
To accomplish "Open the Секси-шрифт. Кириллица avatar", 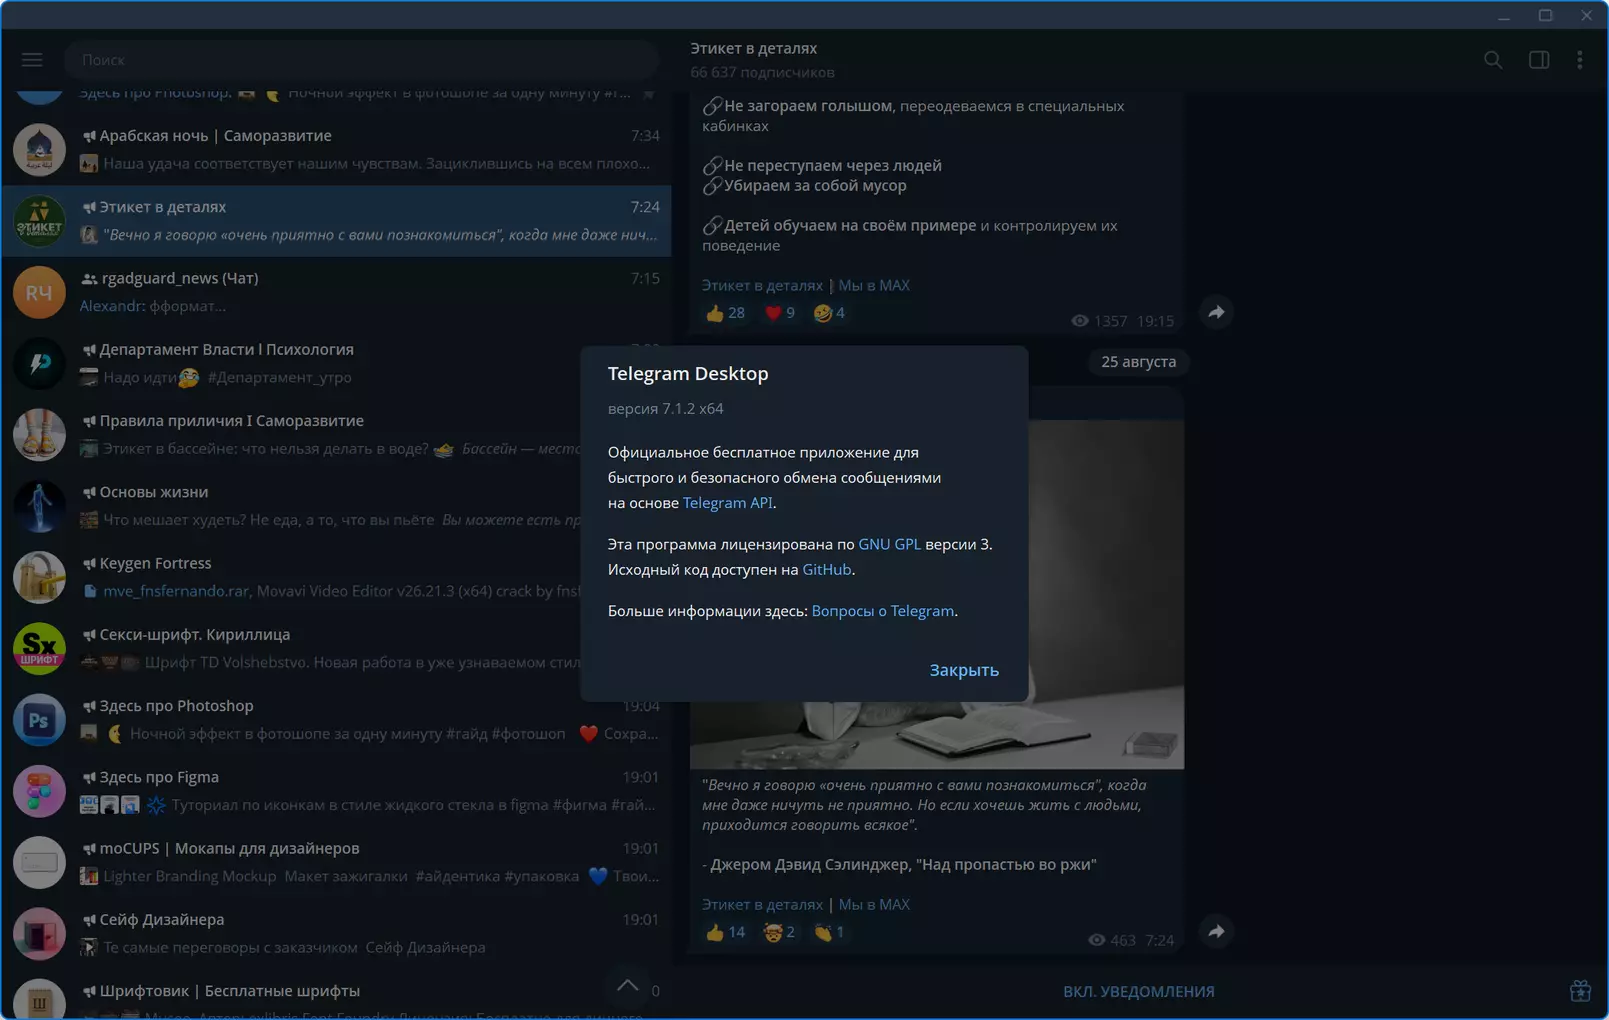I will 39,648.
